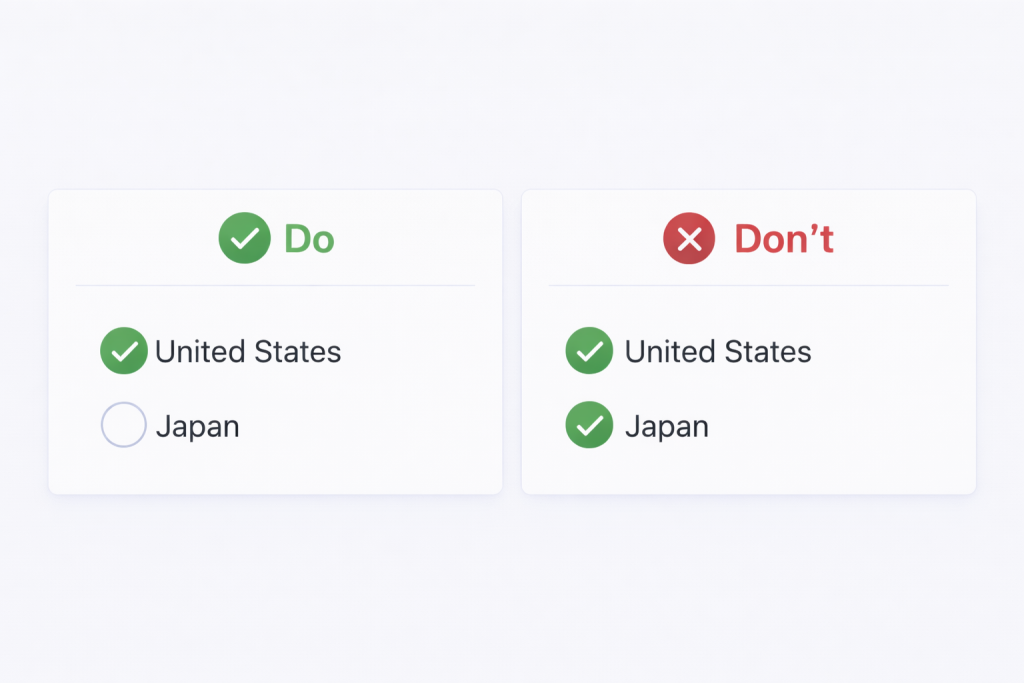Toggle United States radio in the Don't card
The height and width of the screenshot is (683, 1024).
pos(589,351)
